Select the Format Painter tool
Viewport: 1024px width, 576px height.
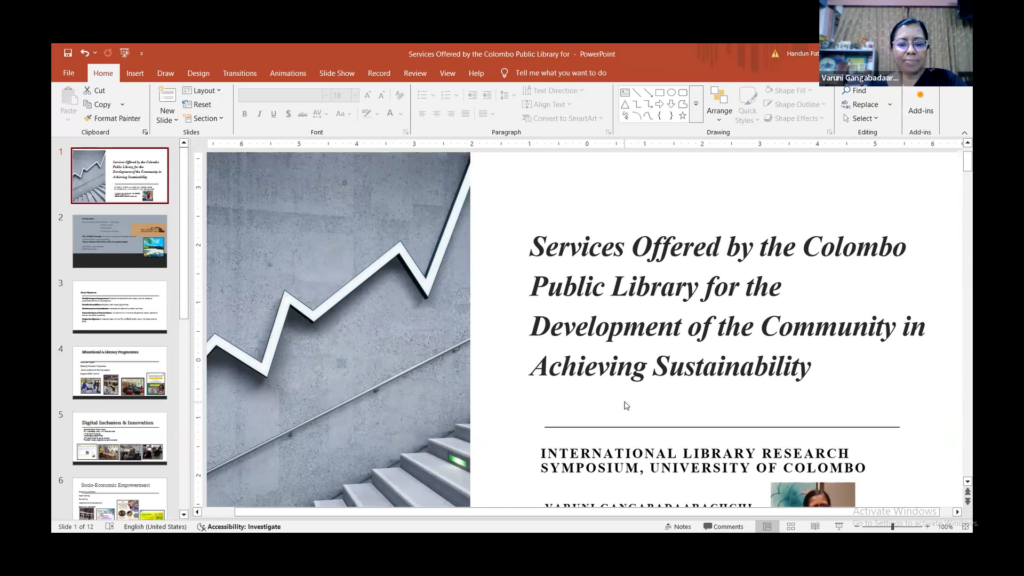coord(111,118)
